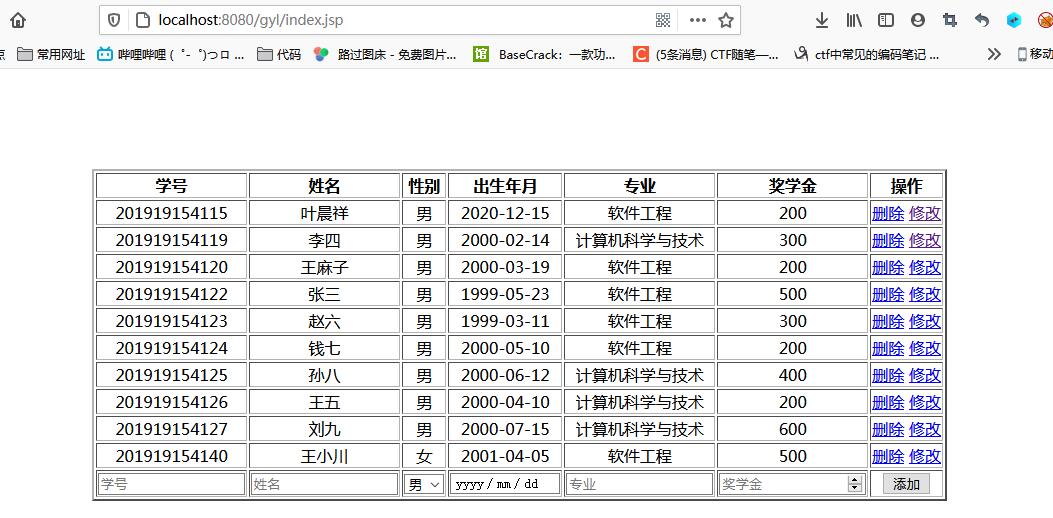Open the library bookshelf icon
The image size is (1053, 518).
[854, 20]
